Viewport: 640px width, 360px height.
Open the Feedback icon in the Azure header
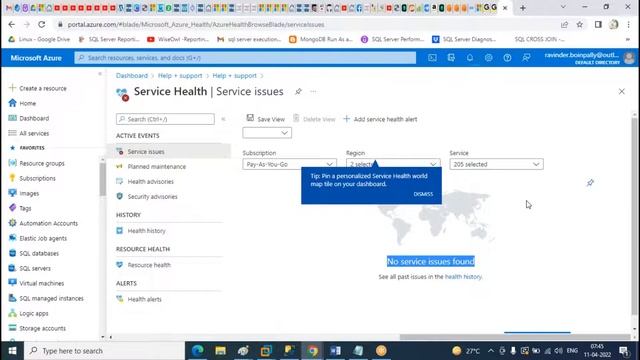click(x=526, y=58)
